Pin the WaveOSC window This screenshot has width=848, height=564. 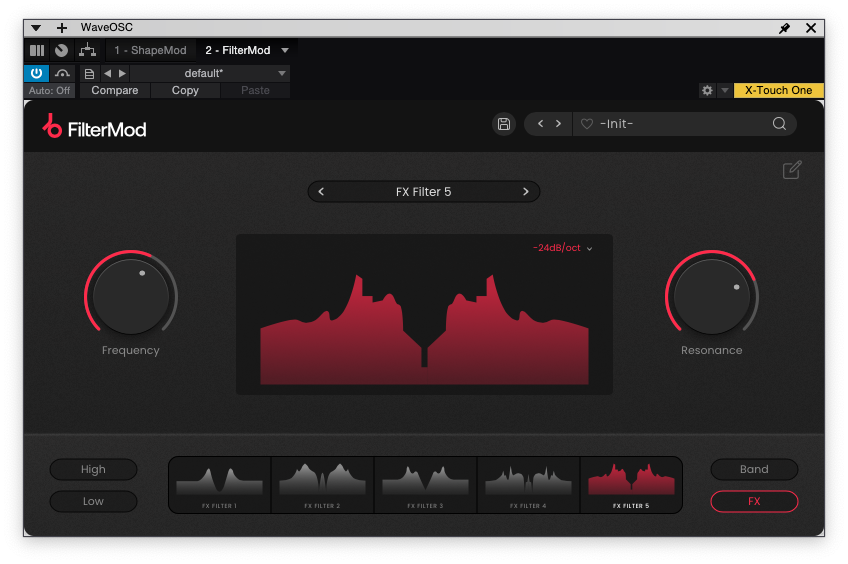coord(784,28)
